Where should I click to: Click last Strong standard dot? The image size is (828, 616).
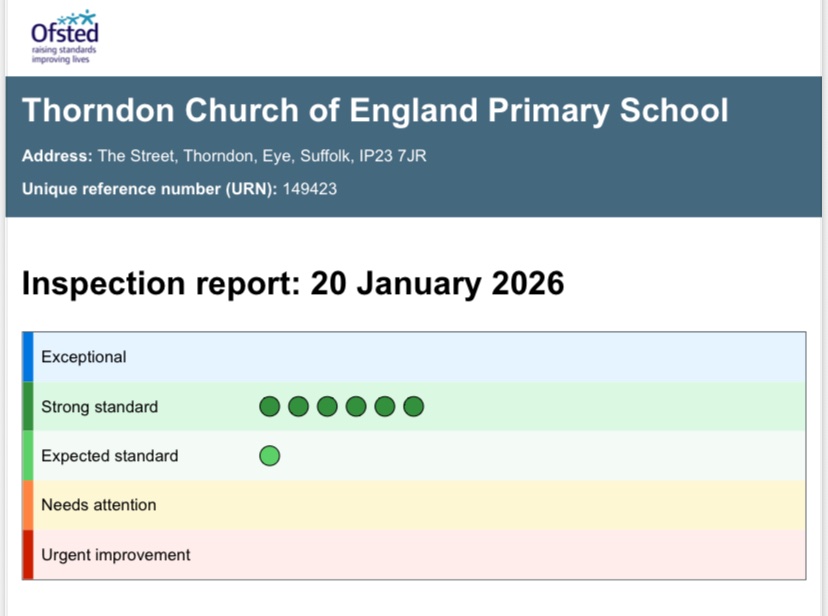tap(413, 406)
